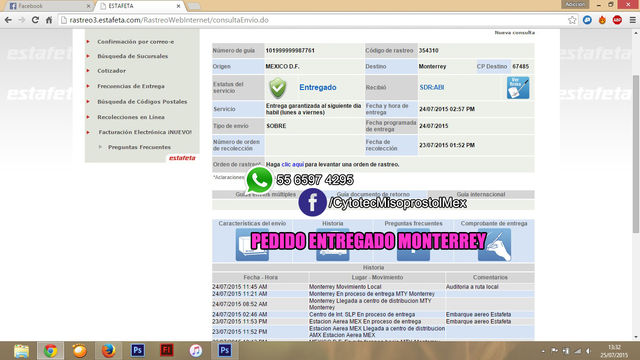
Task: Open the browser home page icon
Action: (x=49, y=20)
